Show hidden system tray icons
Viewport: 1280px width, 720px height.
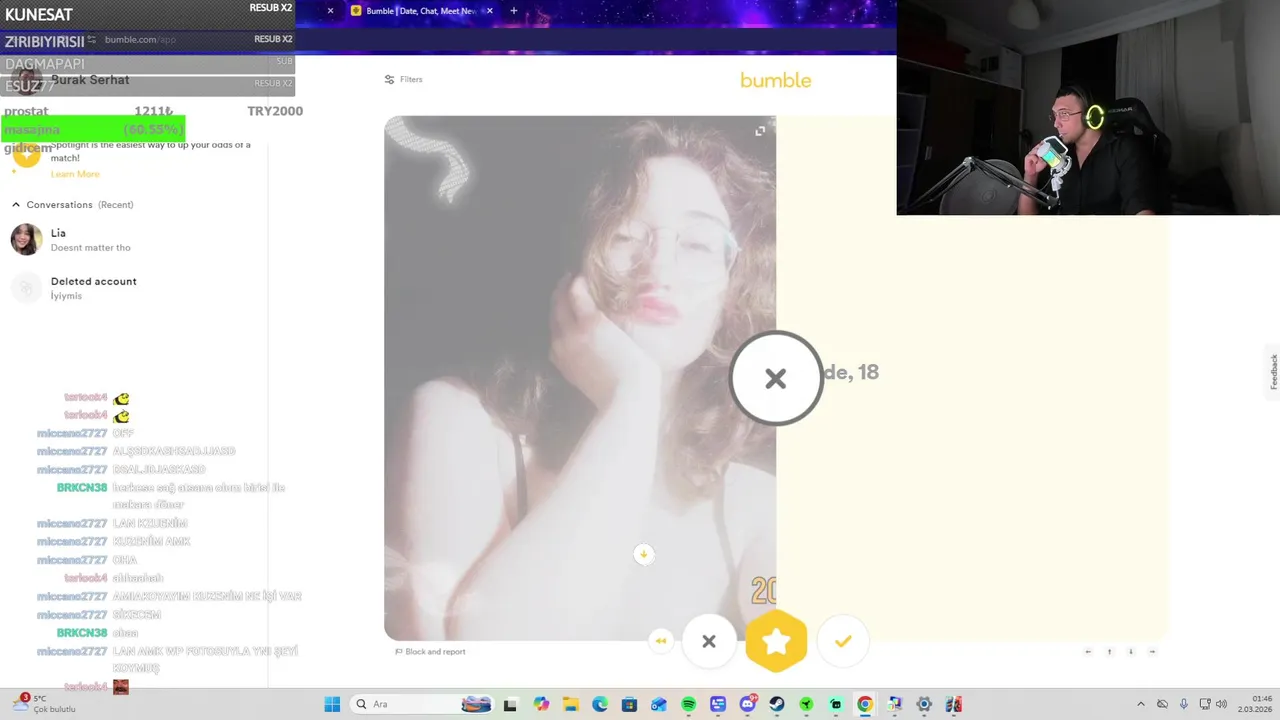1141,704
